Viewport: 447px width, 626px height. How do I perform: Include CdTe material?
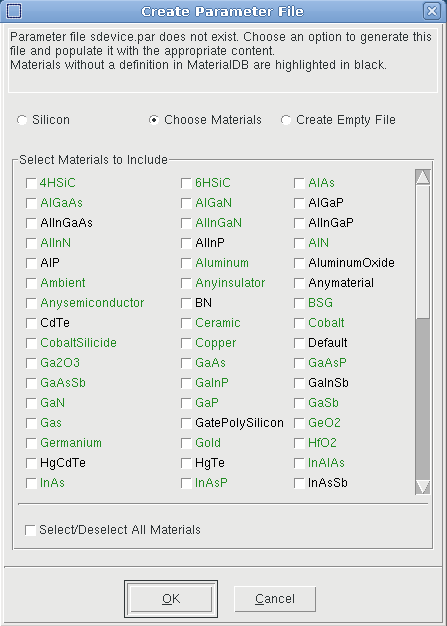[31, 323]
